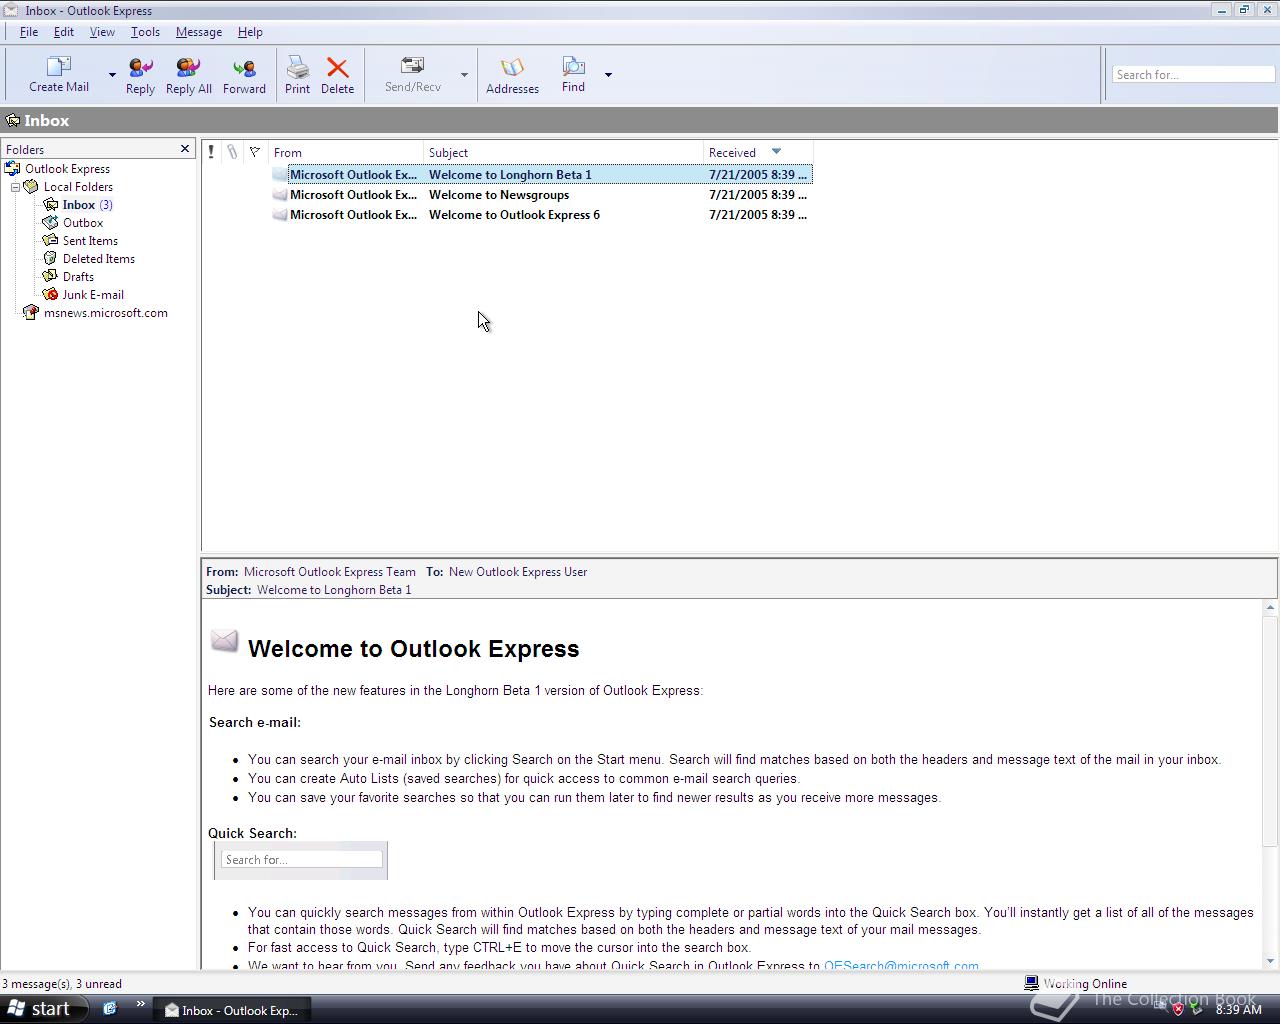Select the Welcome to Outlook Express 6 message
This screenshot has height=1024, width=1280.
click(541, 215)
